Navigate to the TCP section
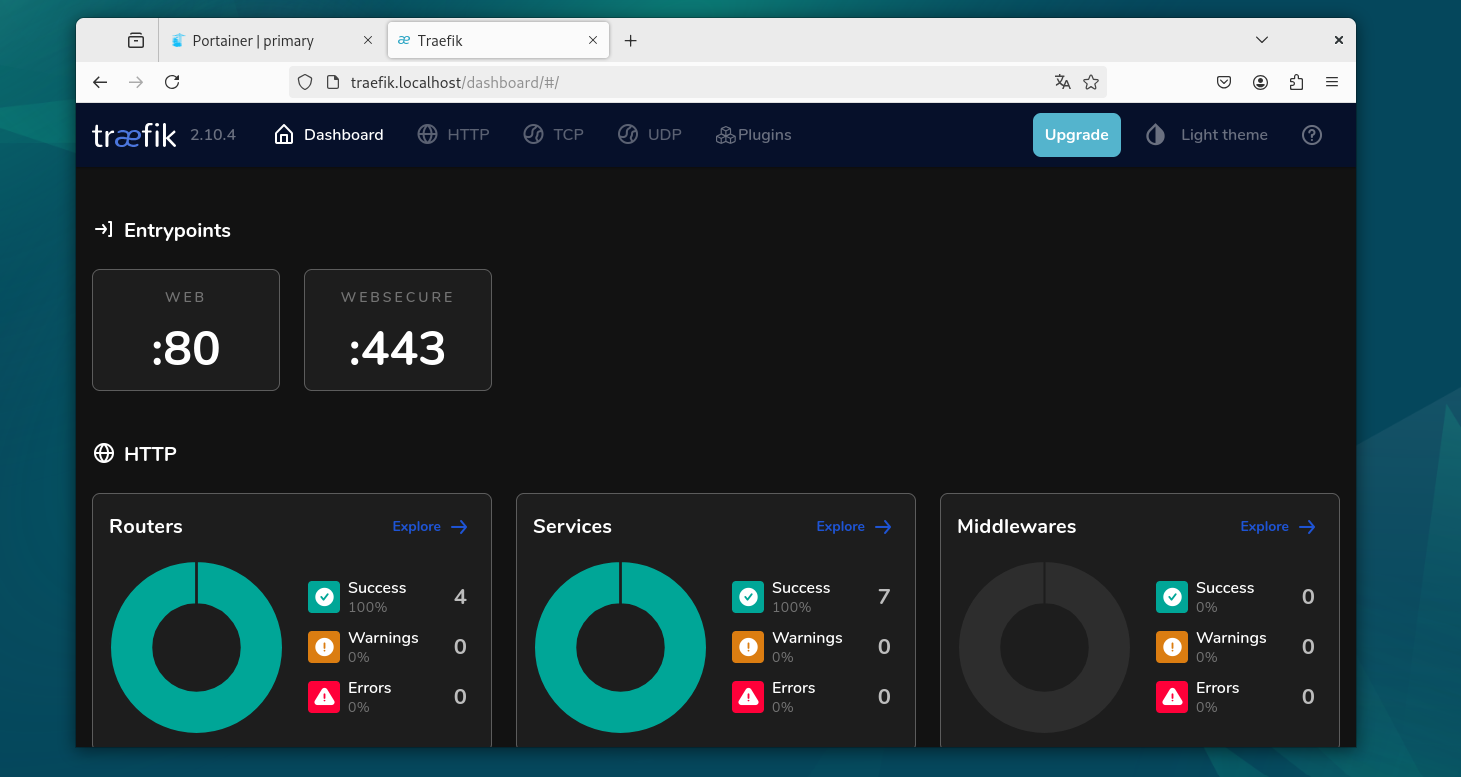The image size is (1461, 777). click(x=554, y=135)
